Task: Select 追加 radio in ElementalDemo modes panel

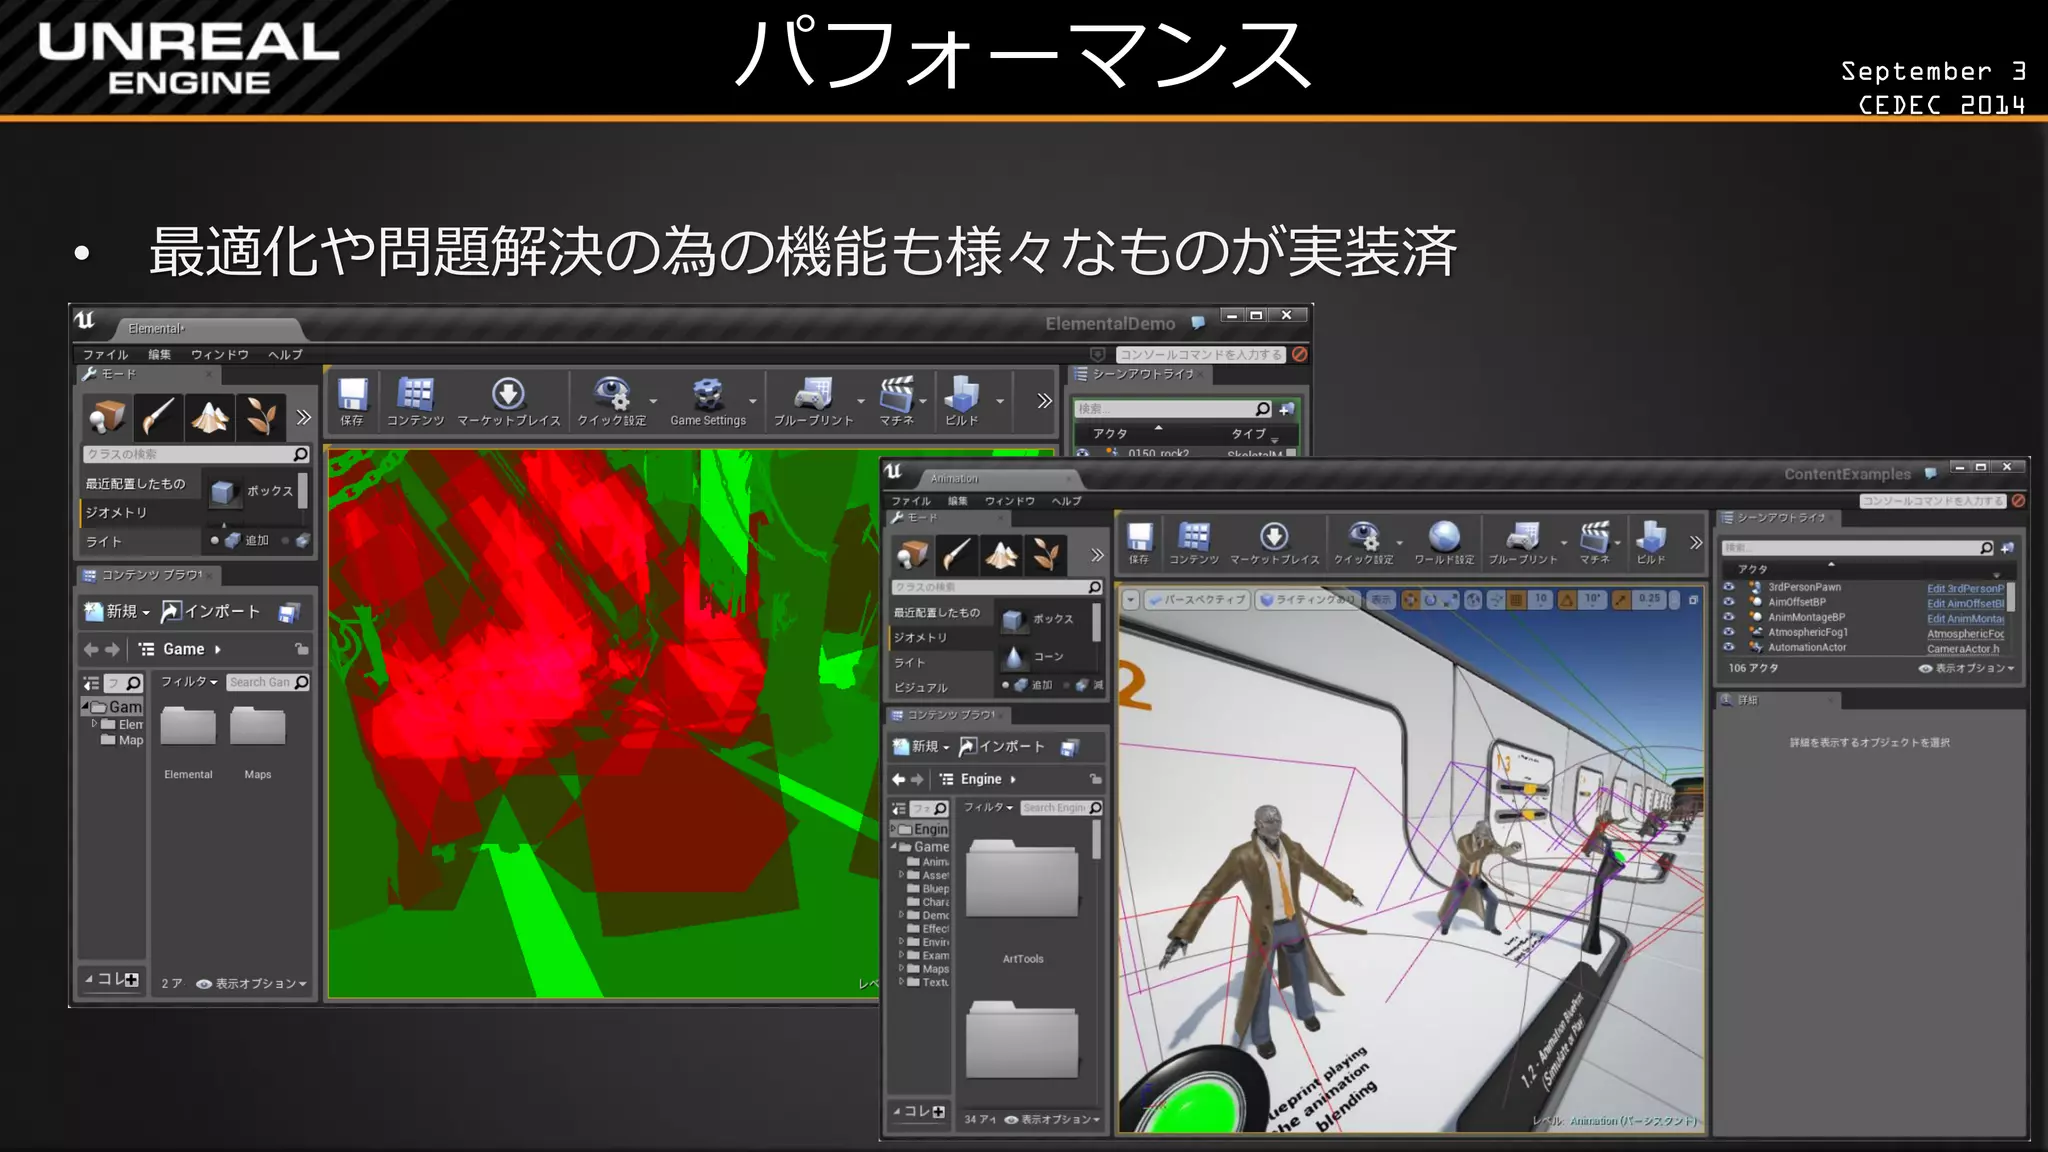Action: 214,540
